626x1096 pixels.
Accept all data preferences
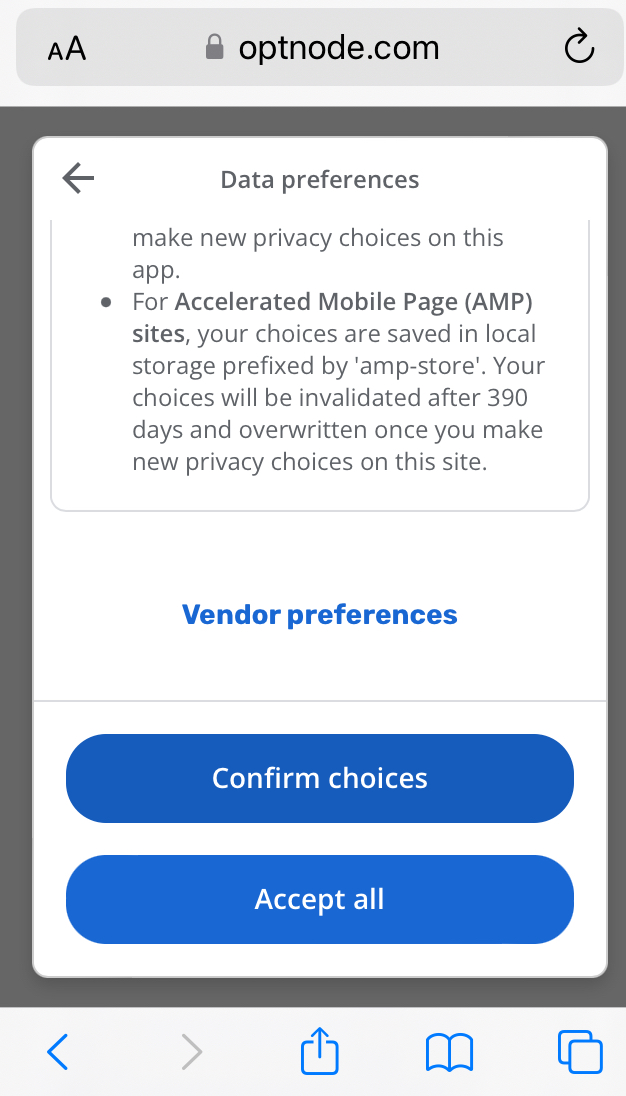pos(320,899)
